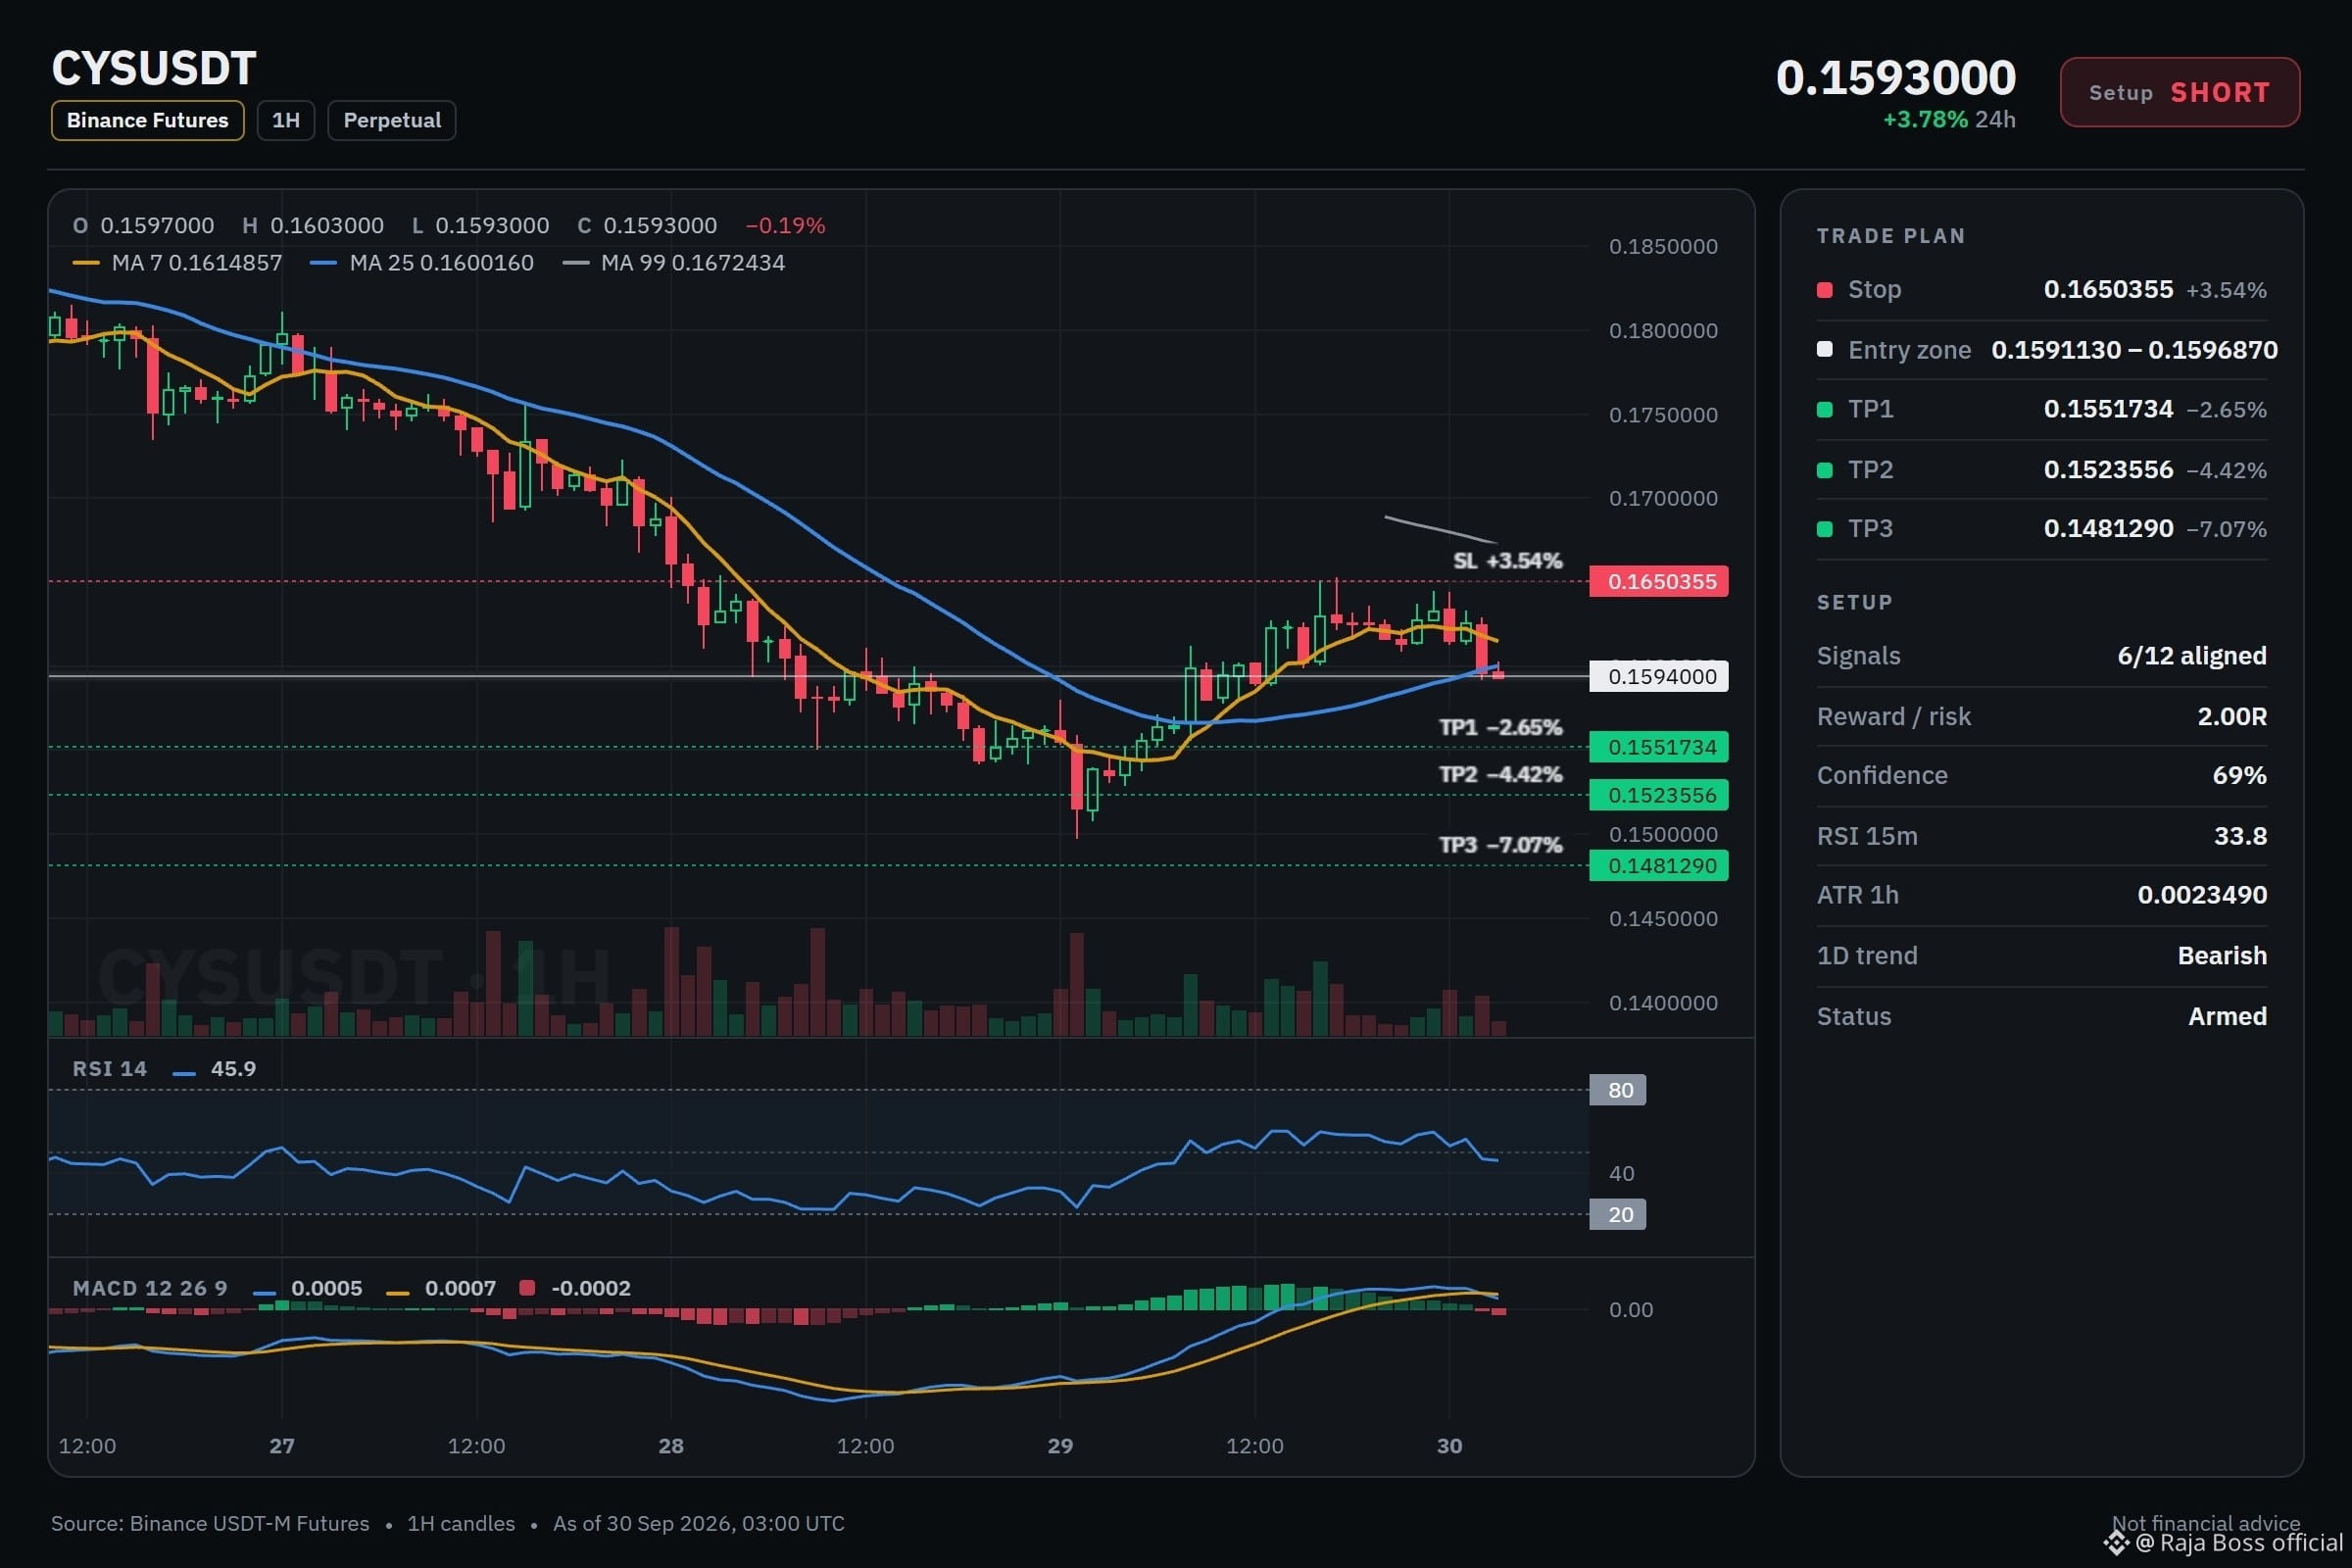Click the green 0.1481290 TP3 price tag

(x=1659, y=866)
